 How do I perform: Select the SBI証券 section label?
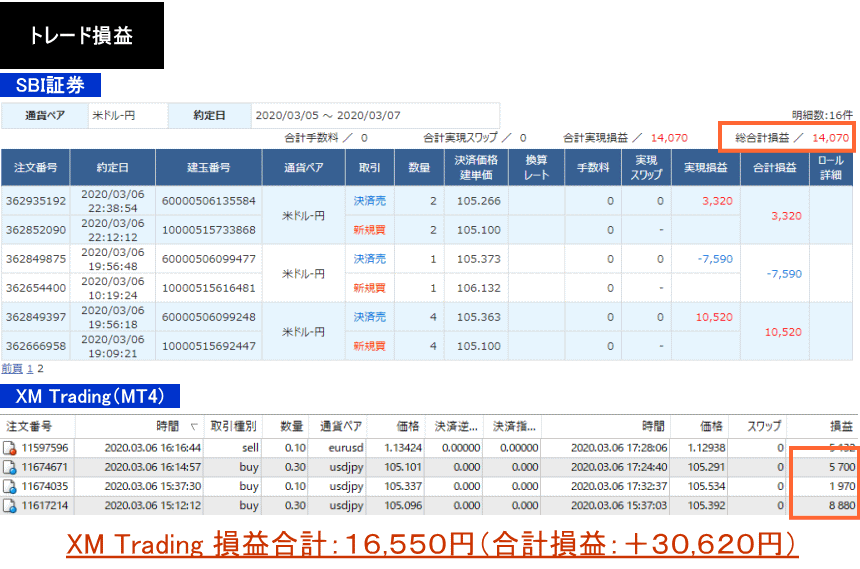click(50, 85)
